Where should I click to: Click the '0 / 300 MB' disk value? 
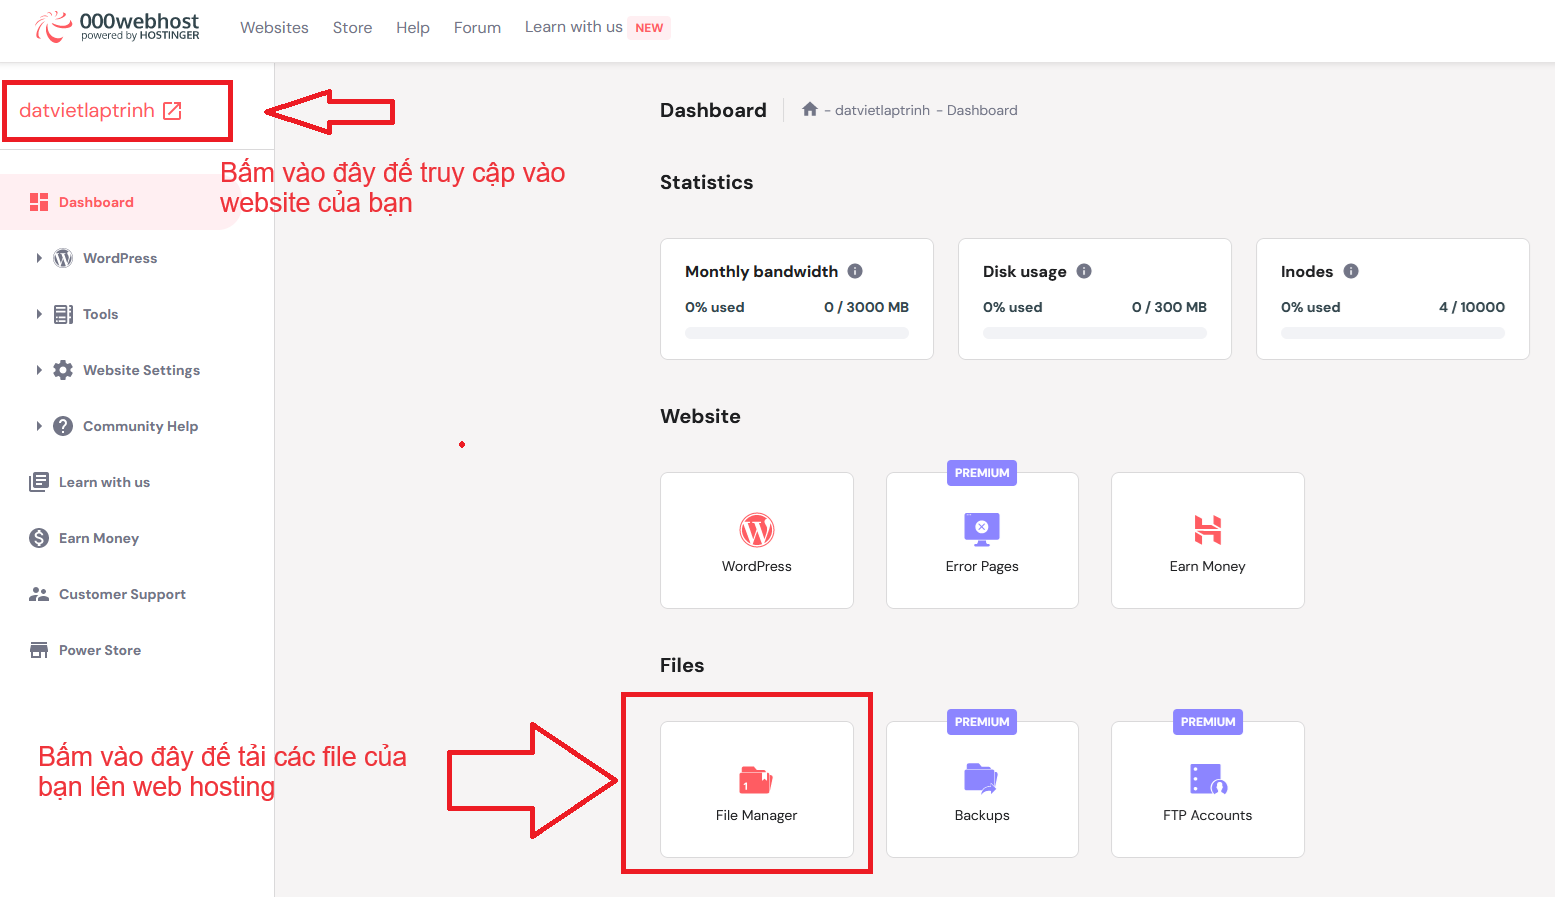pos(1169,307)
